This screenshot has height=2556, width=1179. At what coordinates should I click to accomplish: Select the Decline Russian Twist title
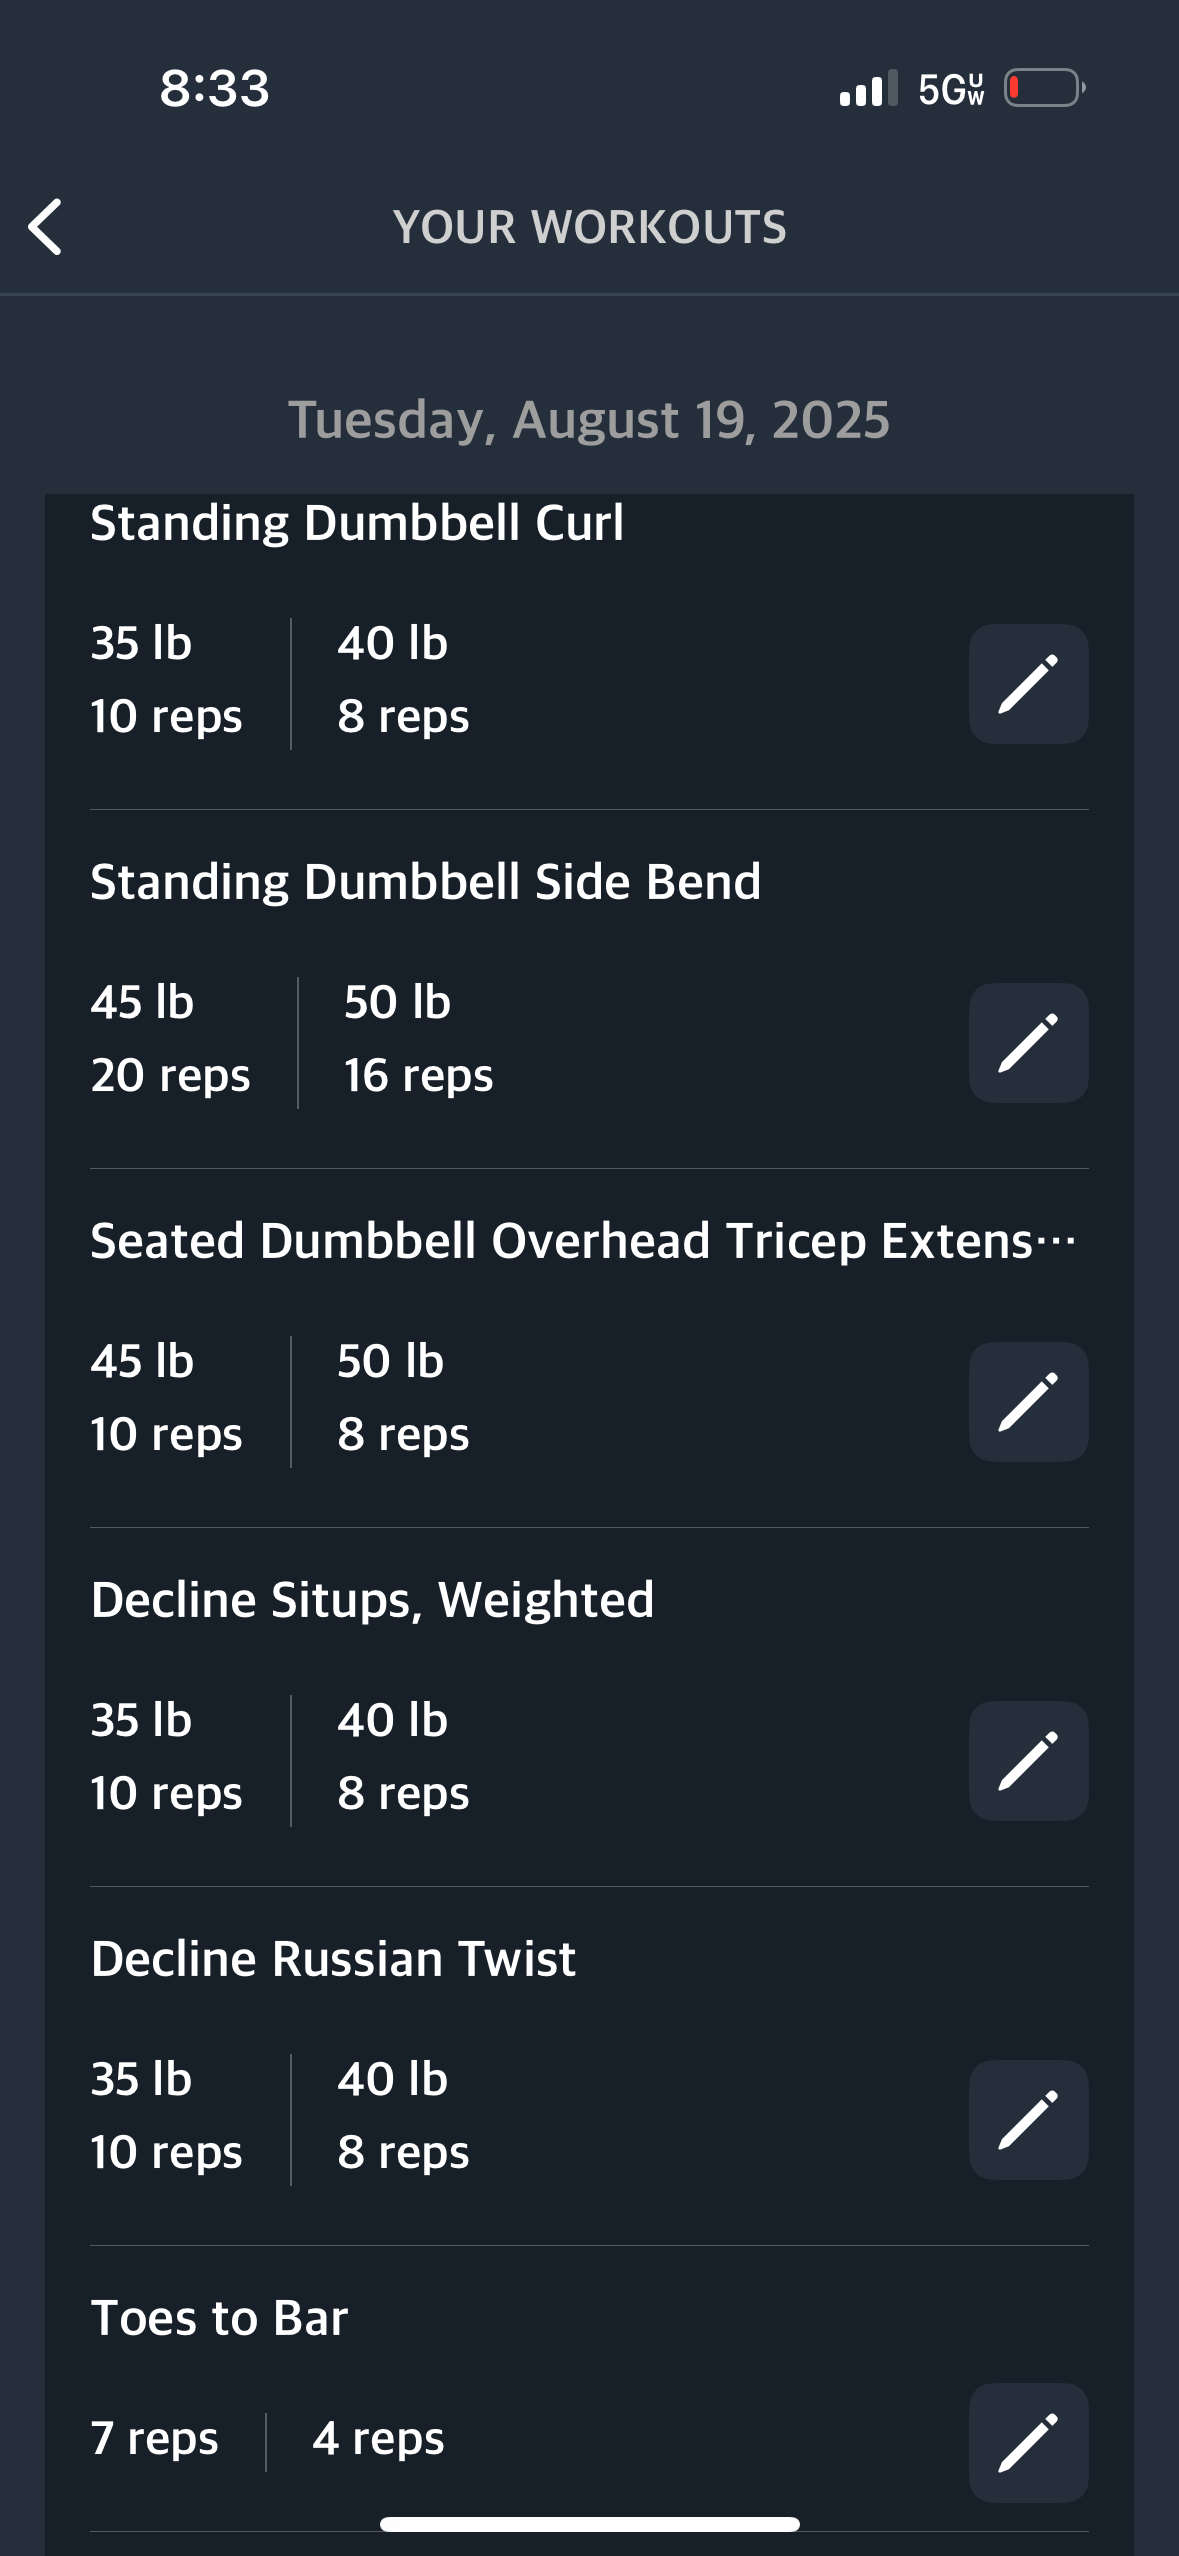click(x=333, y=1958)
